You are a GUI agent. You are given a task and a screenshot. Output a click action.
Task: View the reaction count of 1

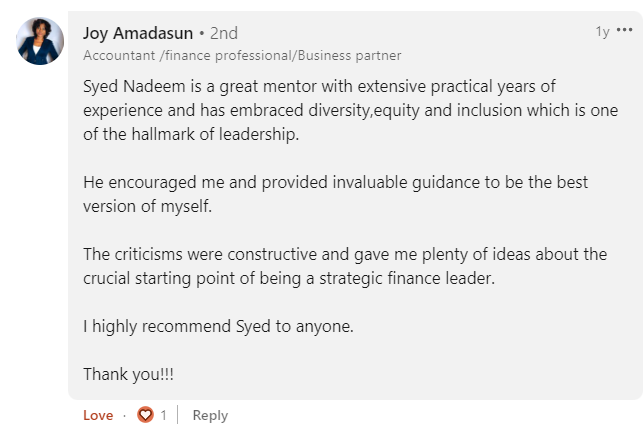click(x=163, y=415)
